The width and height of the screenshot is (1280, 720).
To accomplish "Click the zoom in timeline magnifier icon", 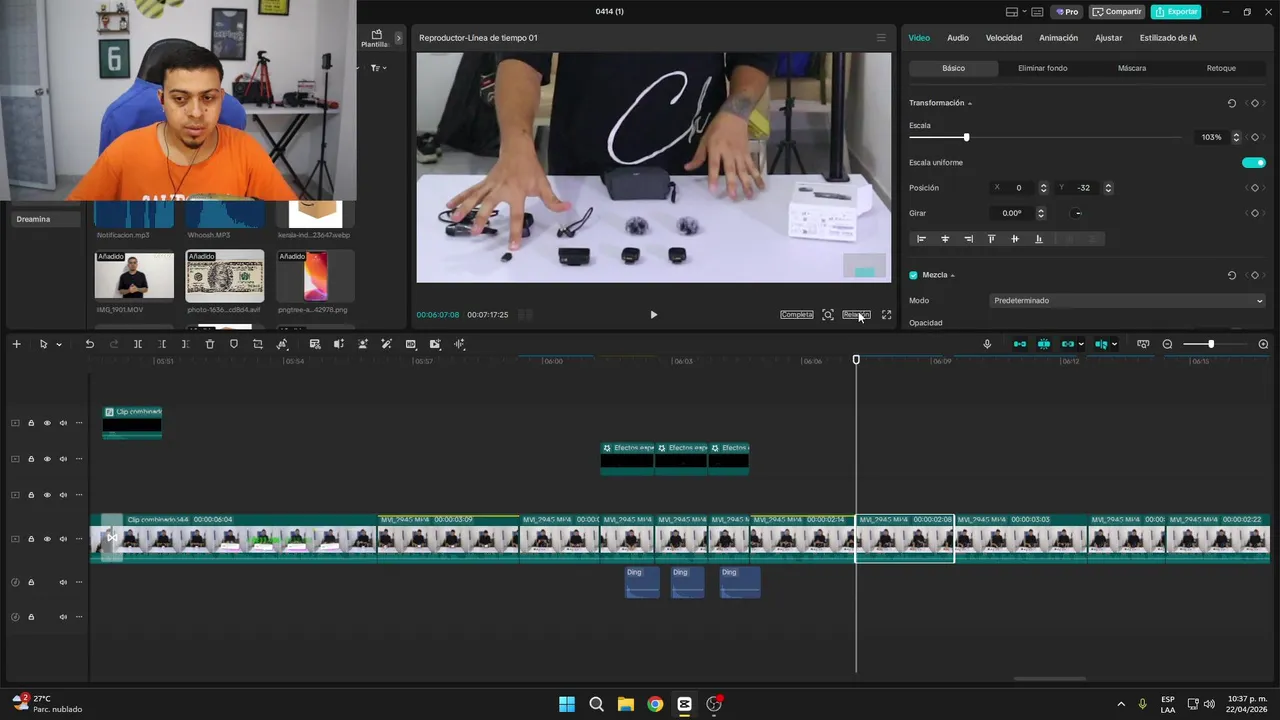I will tap(1263, 344).
